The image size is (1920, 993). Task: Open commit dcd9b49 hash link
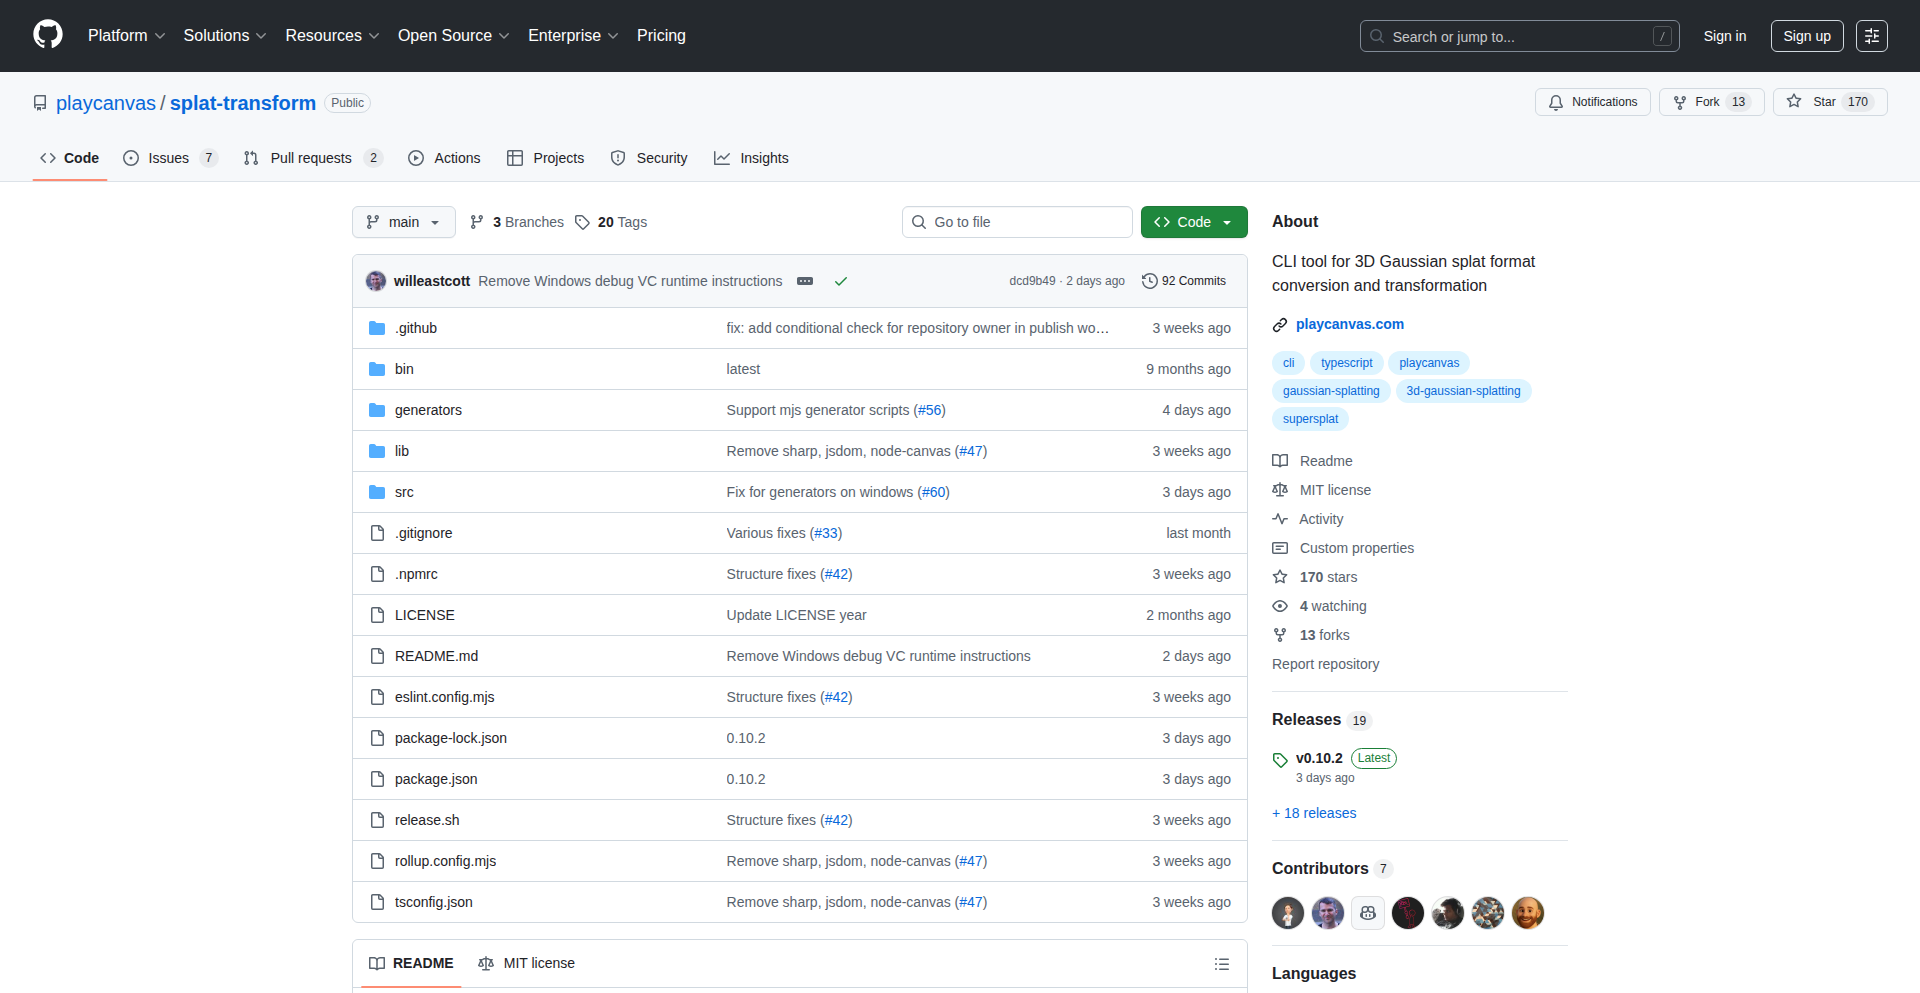click(x=1032, y=281)
